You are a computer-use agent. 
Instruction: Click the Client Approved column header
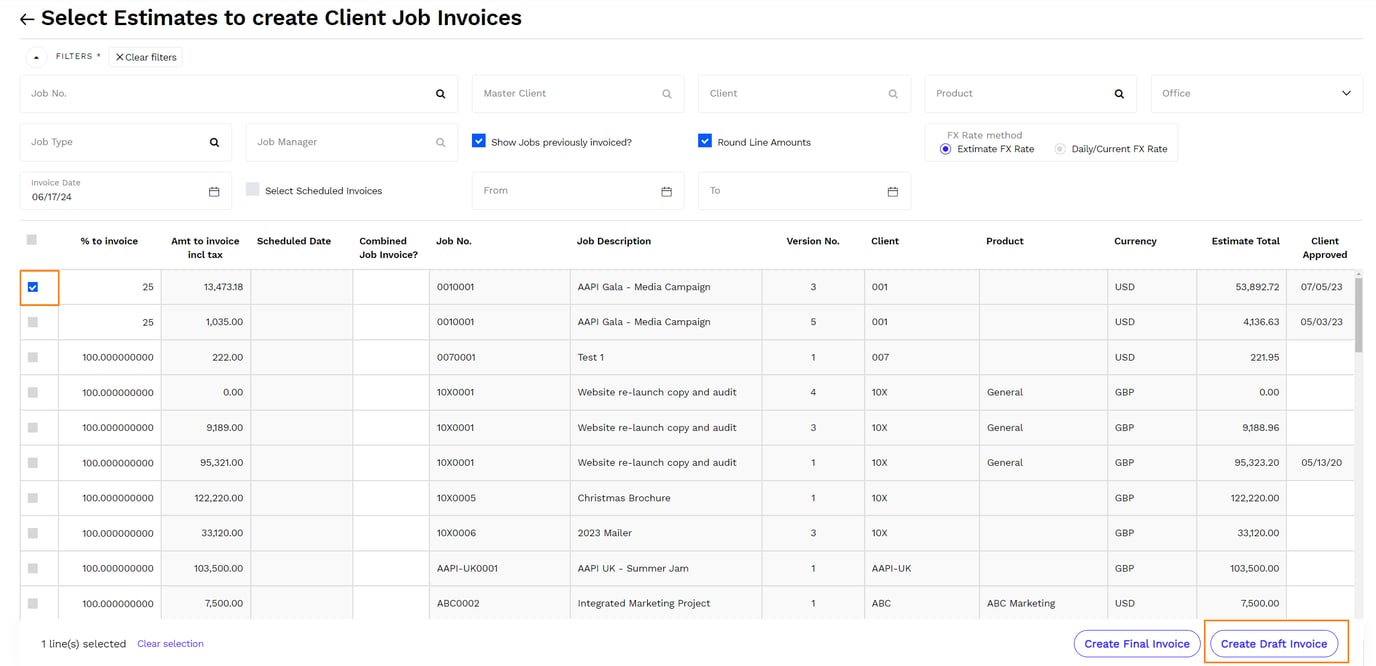[1325, 248]
